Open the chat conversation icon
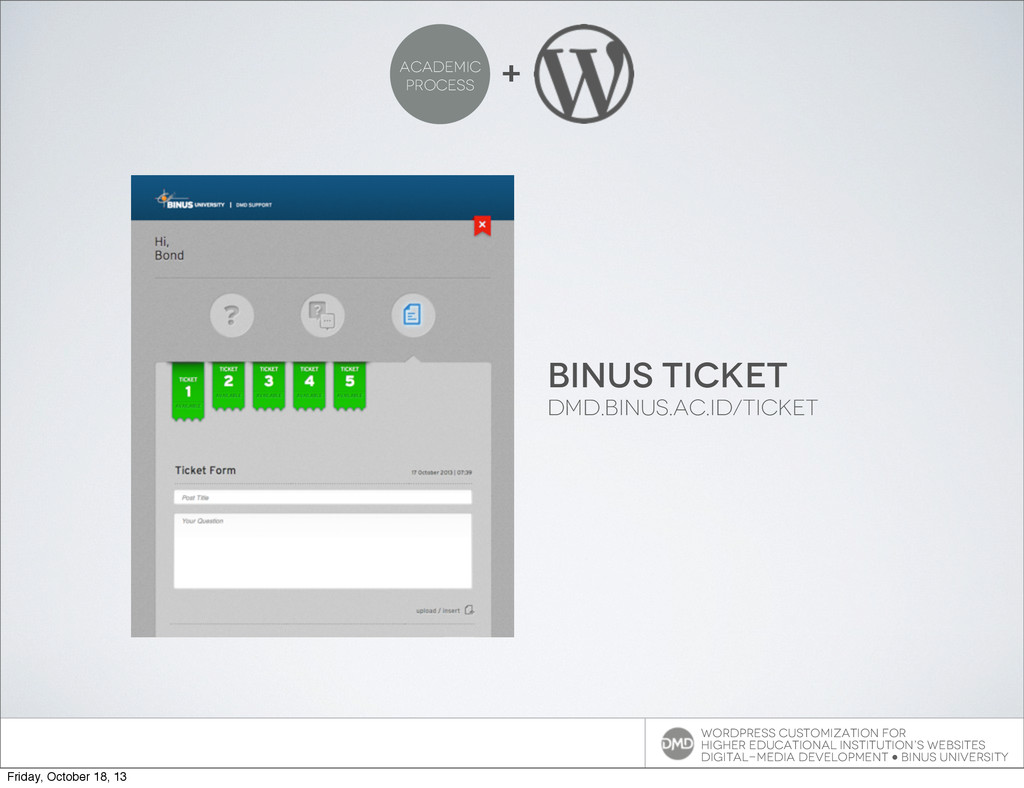 tap(322, 315)
